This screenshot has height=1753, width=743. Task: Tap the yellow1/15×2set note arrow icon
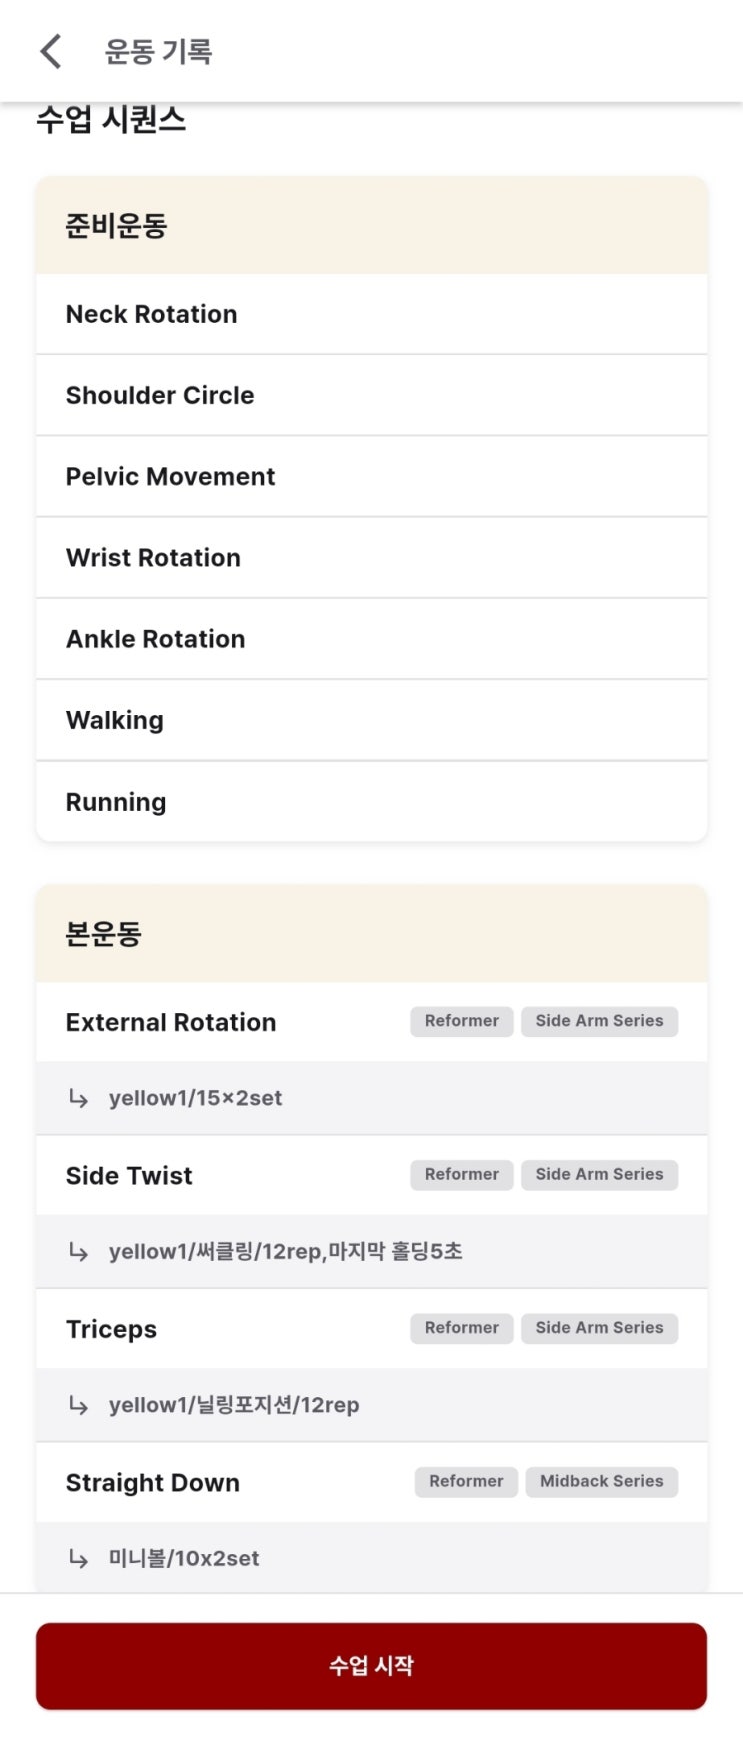pyautogui.click(x=78, y=1098)
